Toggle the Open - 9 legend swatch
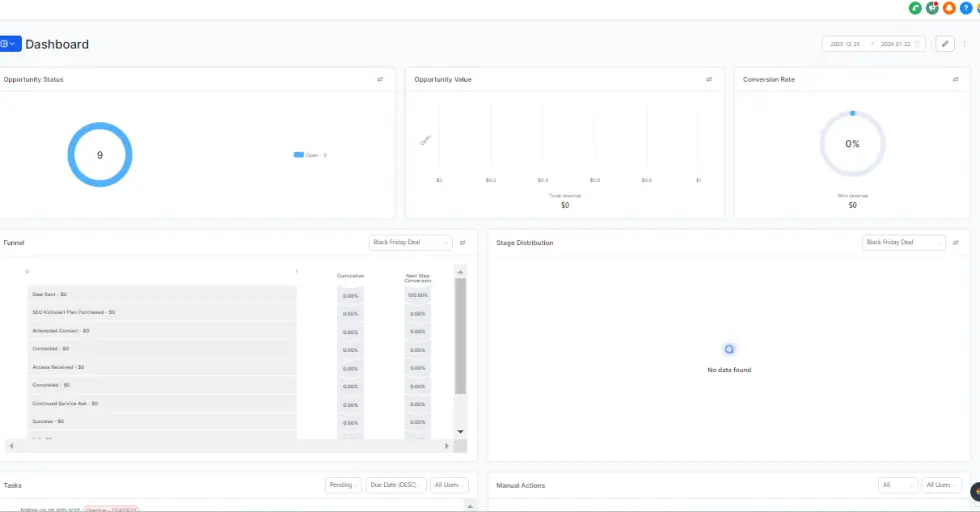The image size is (980, 512). (299, 155)
